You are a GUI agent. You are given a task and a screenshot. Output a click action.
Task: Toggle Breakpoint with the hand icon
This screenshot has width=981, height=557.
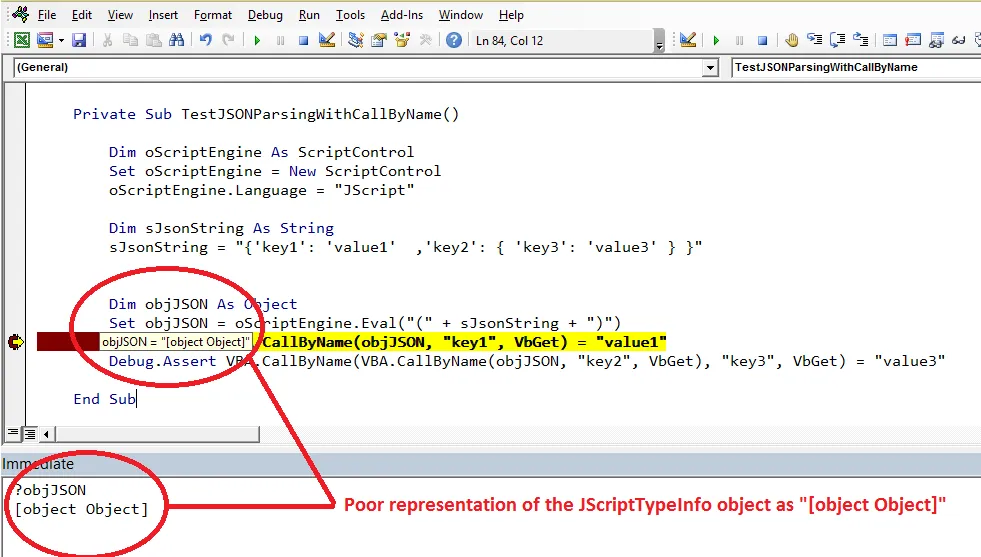coord(791,41)
